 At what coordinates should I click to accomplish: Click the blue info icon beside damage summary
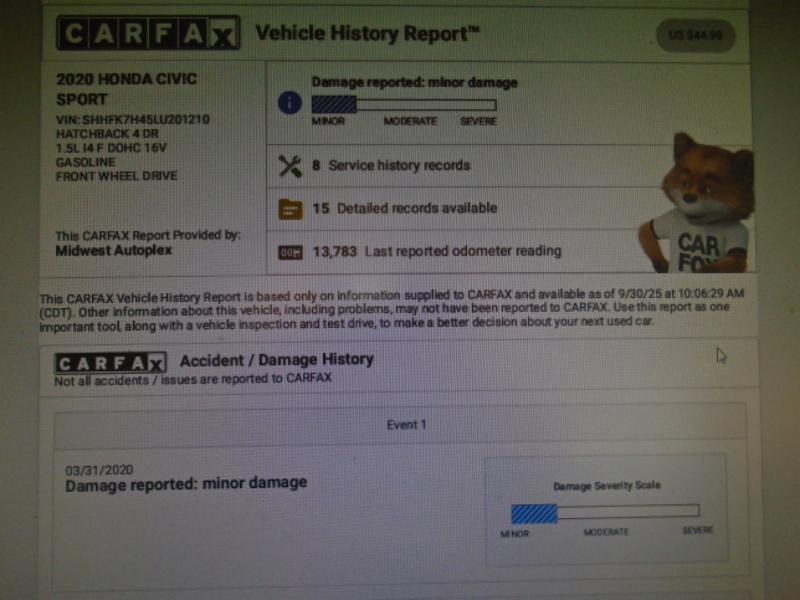(x=290, y=103)
